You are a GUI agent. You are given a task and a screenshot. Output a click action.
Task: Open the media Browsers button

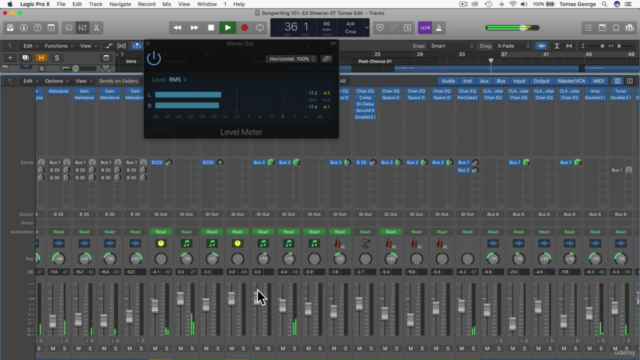630,28
